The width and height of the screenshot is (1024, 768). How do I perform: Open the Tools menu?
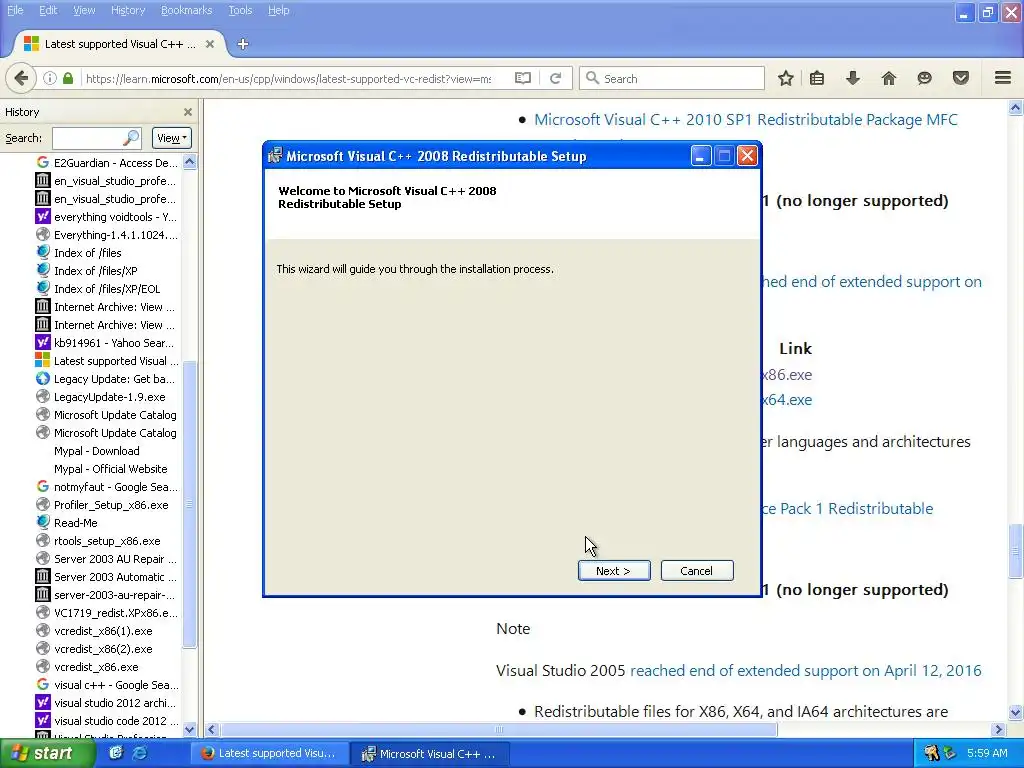point(240,10)
